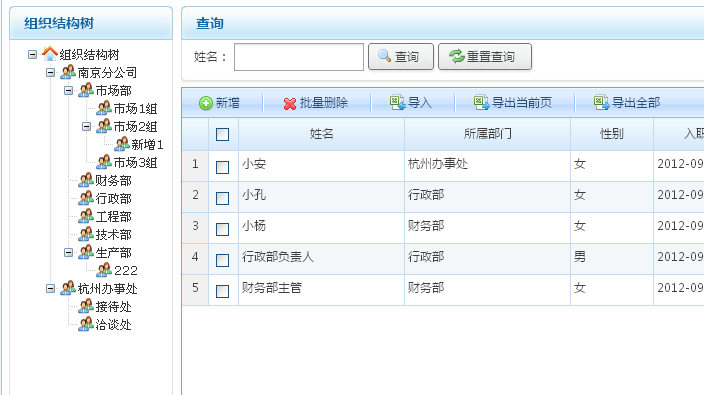Click the green plus icon of 新增
Viewport: 704px width, 395px height.
point(206,103)
